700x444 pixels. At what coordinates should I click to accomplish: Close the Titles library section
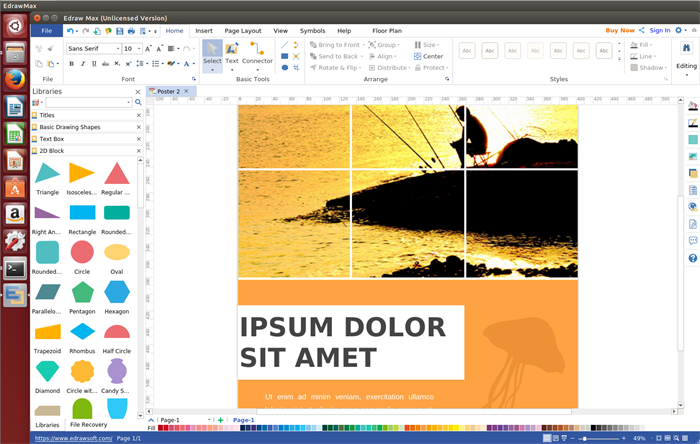138,115
